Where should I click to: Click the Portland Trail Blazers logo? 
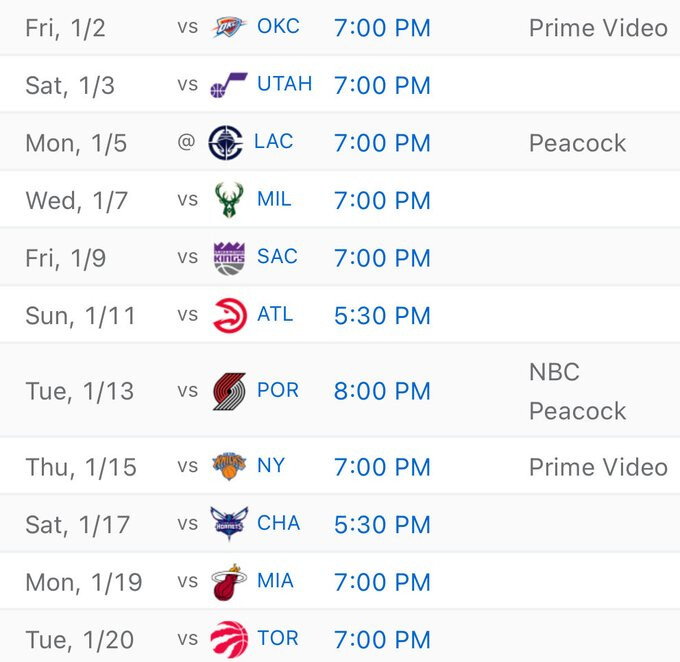pyautogui.click(x=229, y=391)
